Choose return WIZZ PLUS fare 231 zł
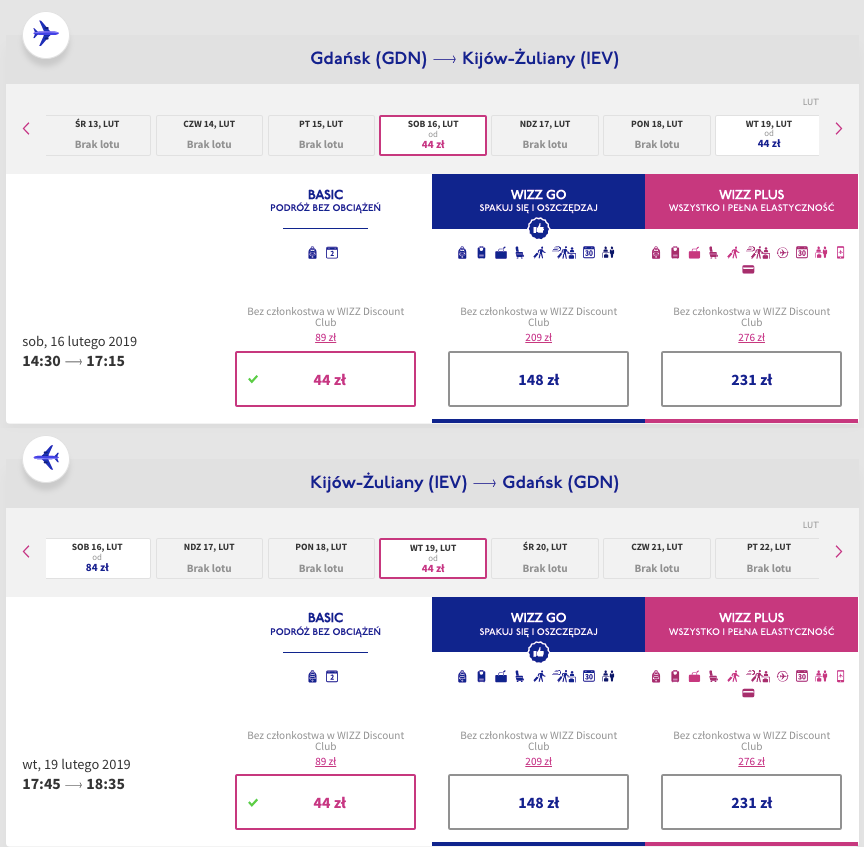 [x=752, y=802]
